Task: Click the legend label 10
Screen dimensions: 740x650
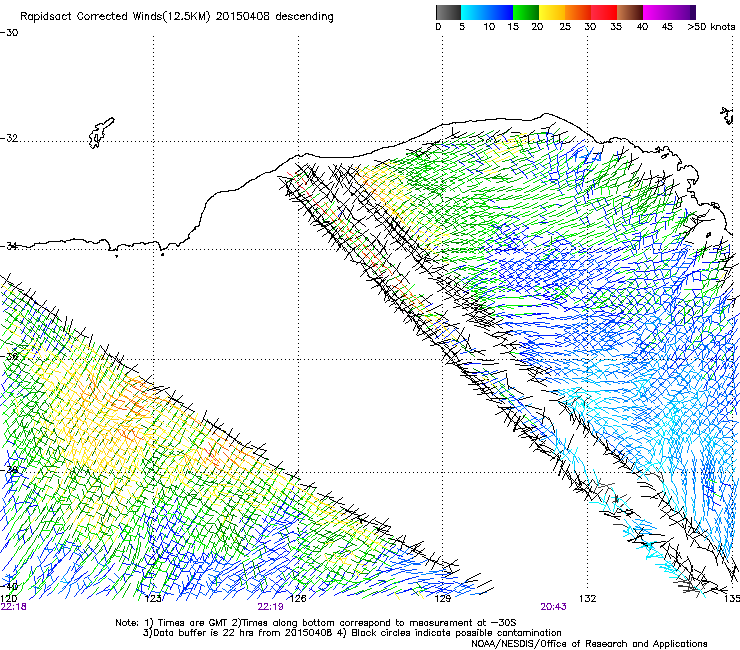Action: [x=489, y=27]
